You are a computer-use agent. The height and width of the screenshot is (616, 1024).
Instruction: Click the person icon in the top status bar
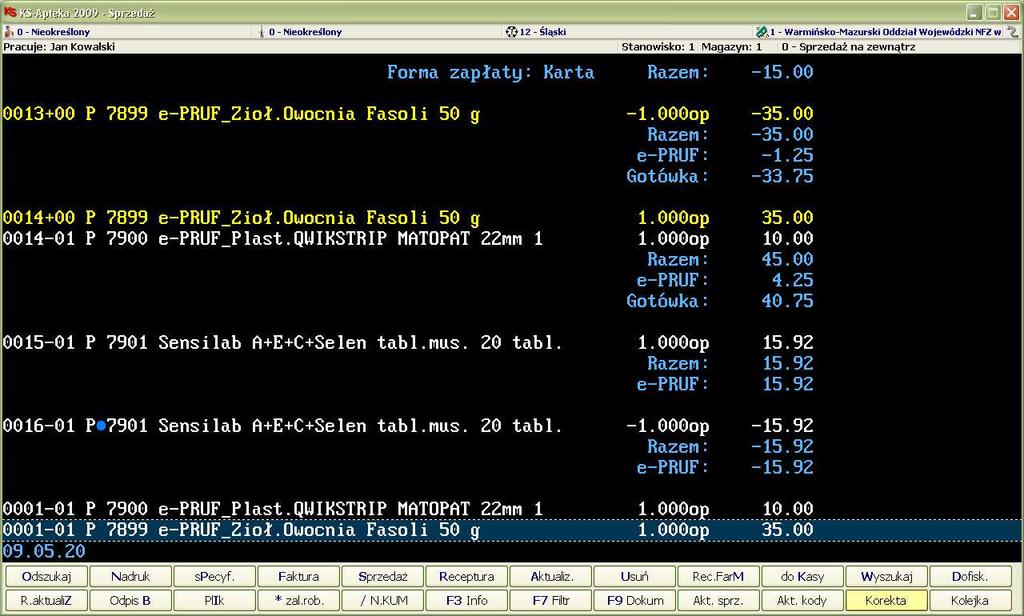coord(8,31)
